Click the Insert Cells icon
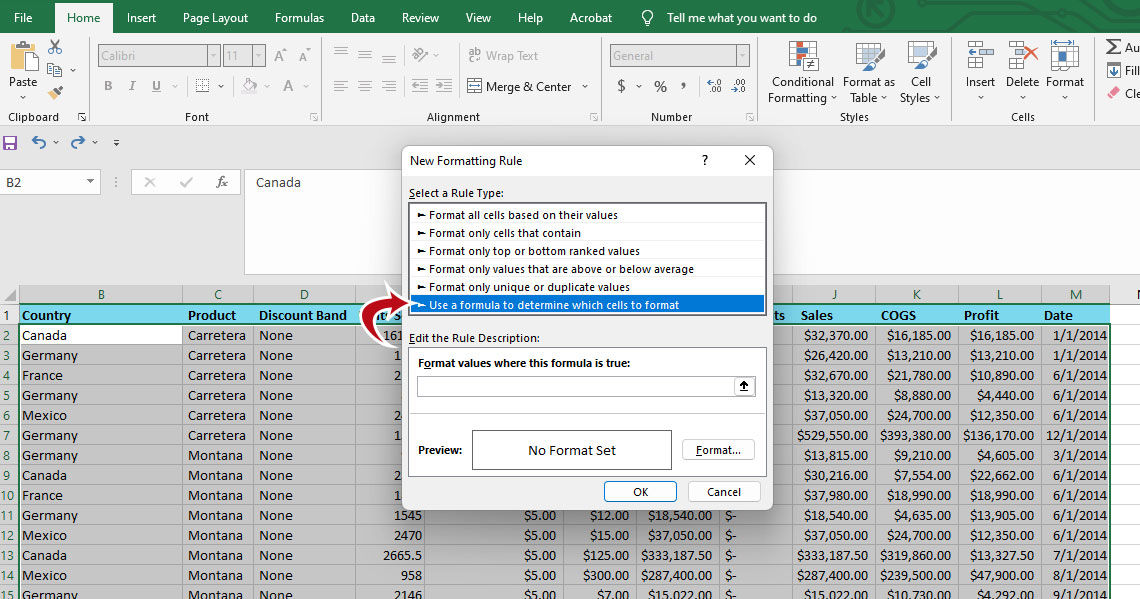 pyautogui.click(x=979, y=60)
